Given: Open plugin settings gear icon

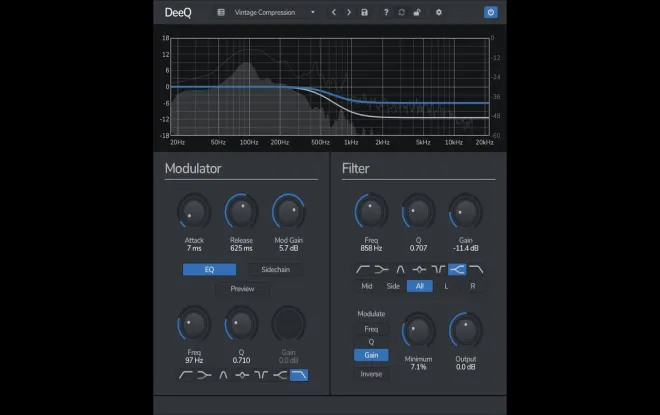Looking at the screenshot, I should 439,12.
